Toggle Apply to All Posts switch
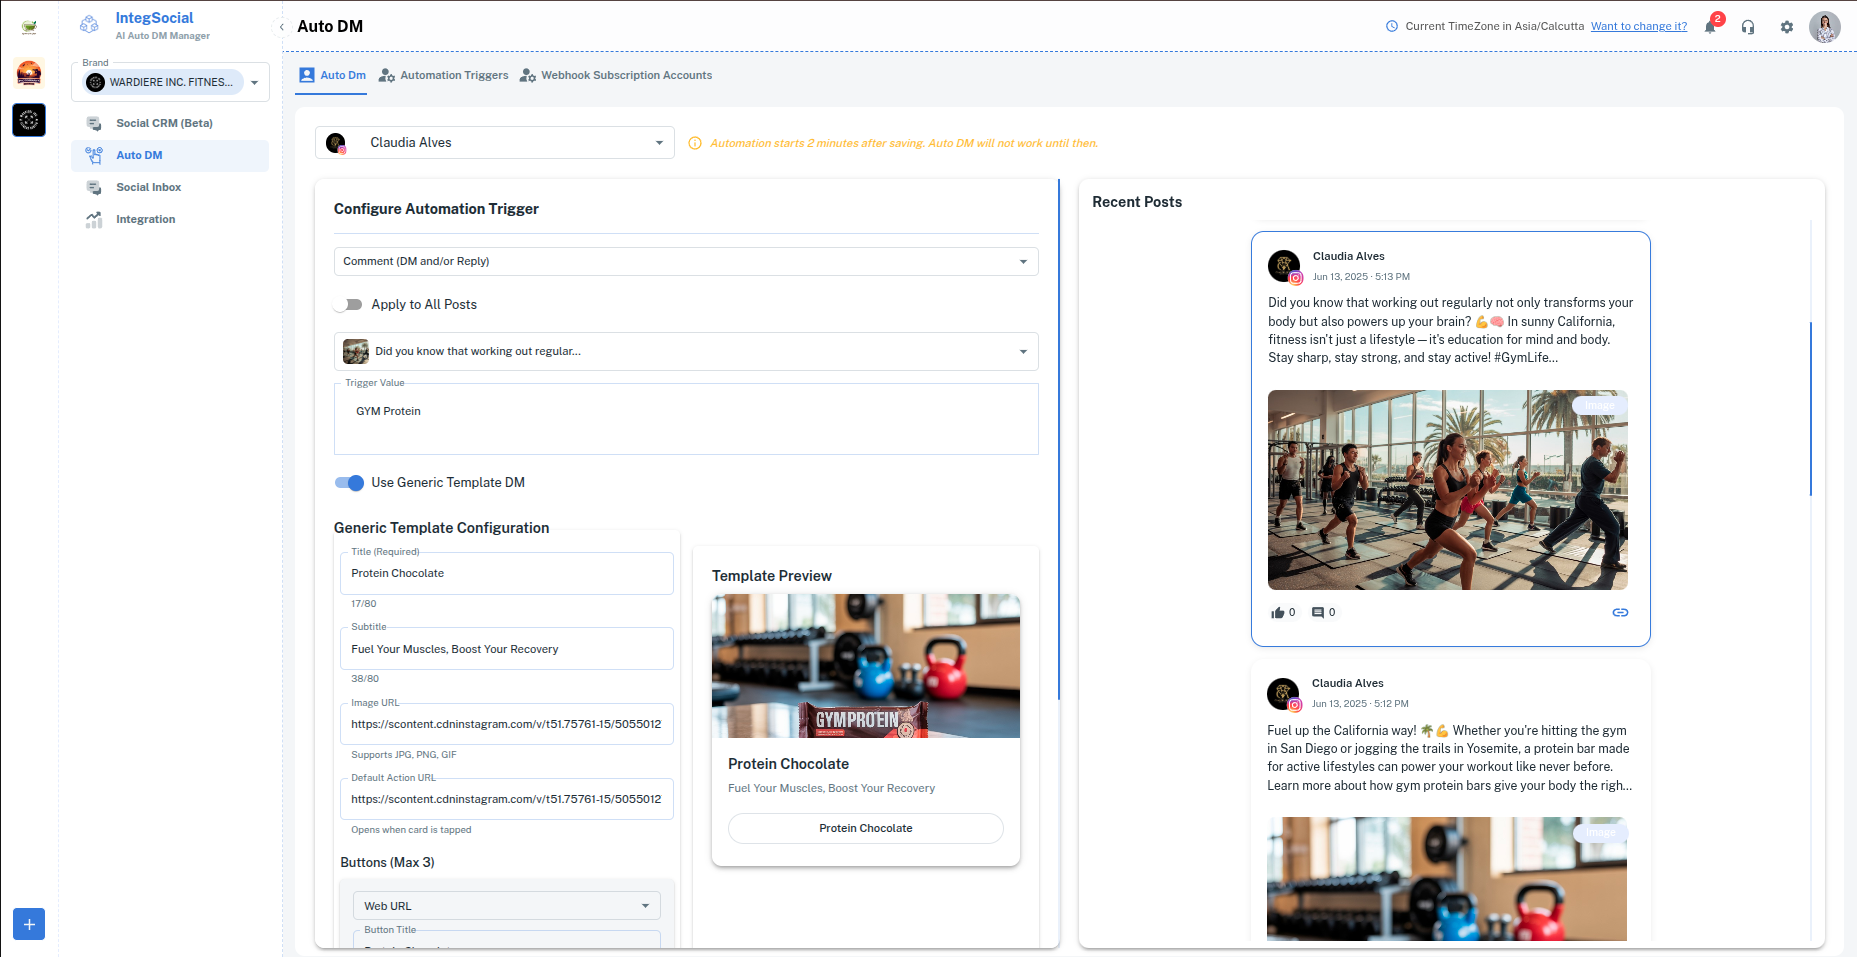The width and height of the screenshot is (1857, 957). 348,304
